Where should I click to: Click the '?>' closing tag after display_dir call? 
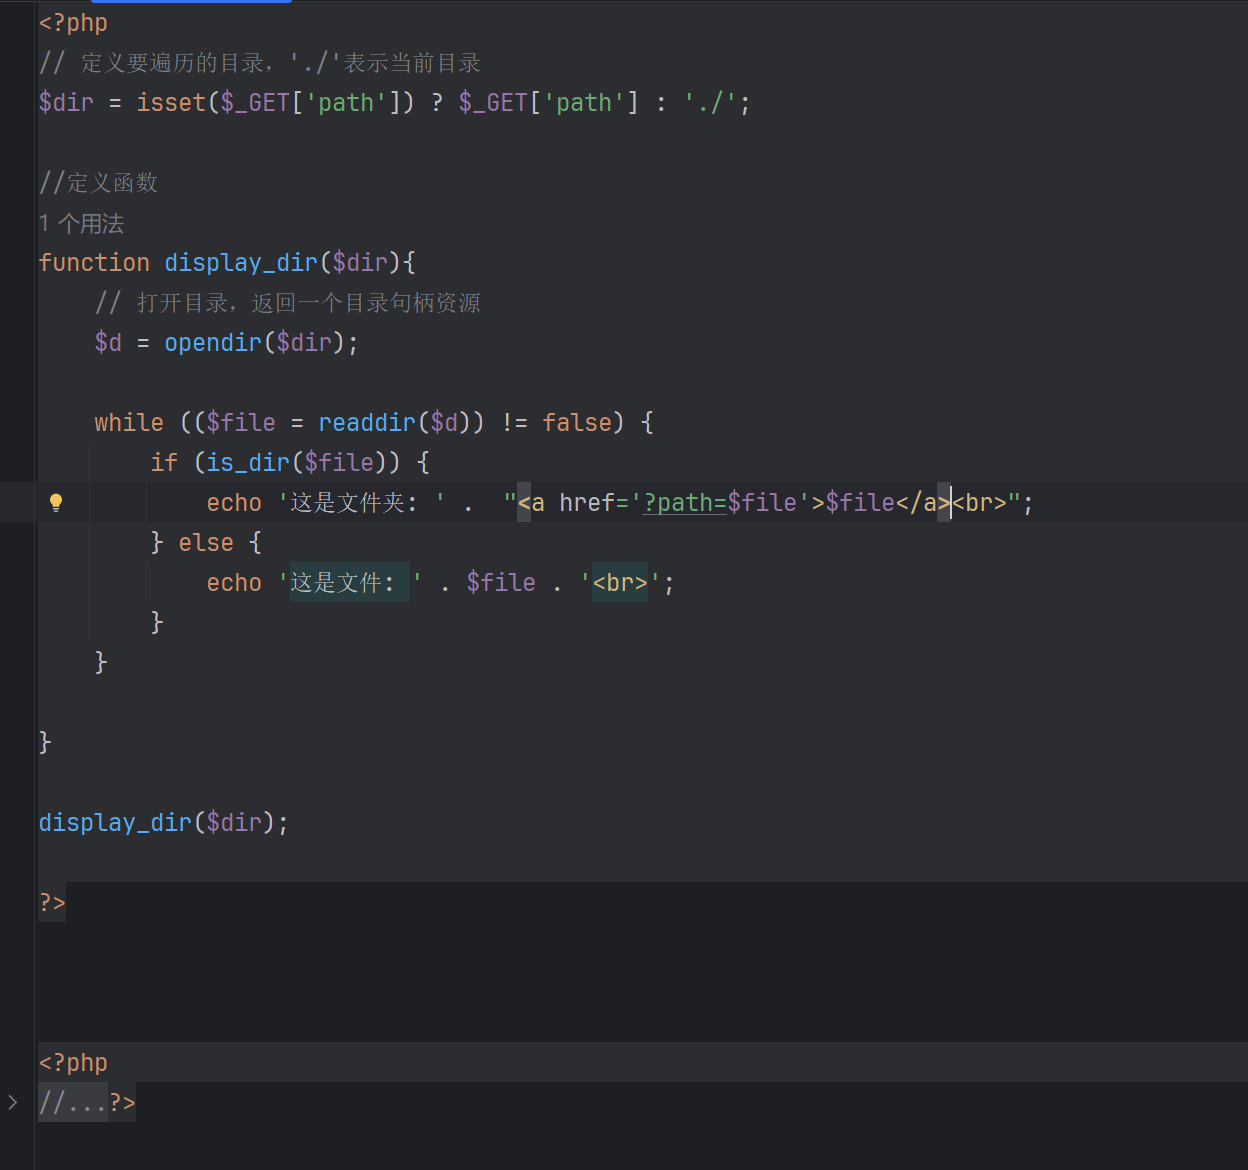coord(52,902)
